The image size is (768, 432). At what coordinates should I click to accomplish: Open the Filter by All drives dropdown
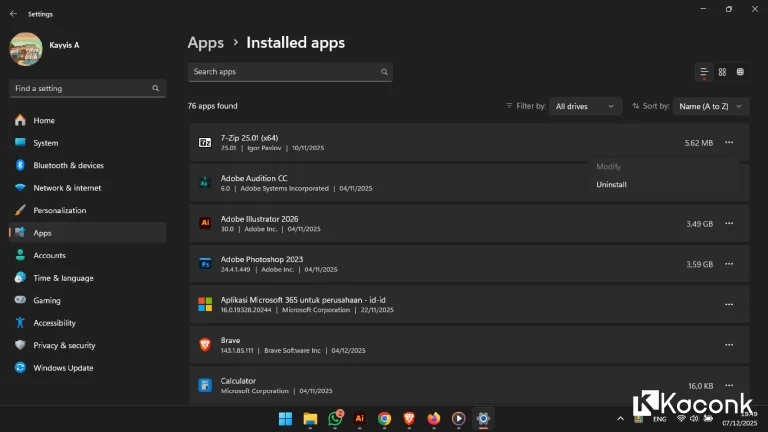[585, 106]
